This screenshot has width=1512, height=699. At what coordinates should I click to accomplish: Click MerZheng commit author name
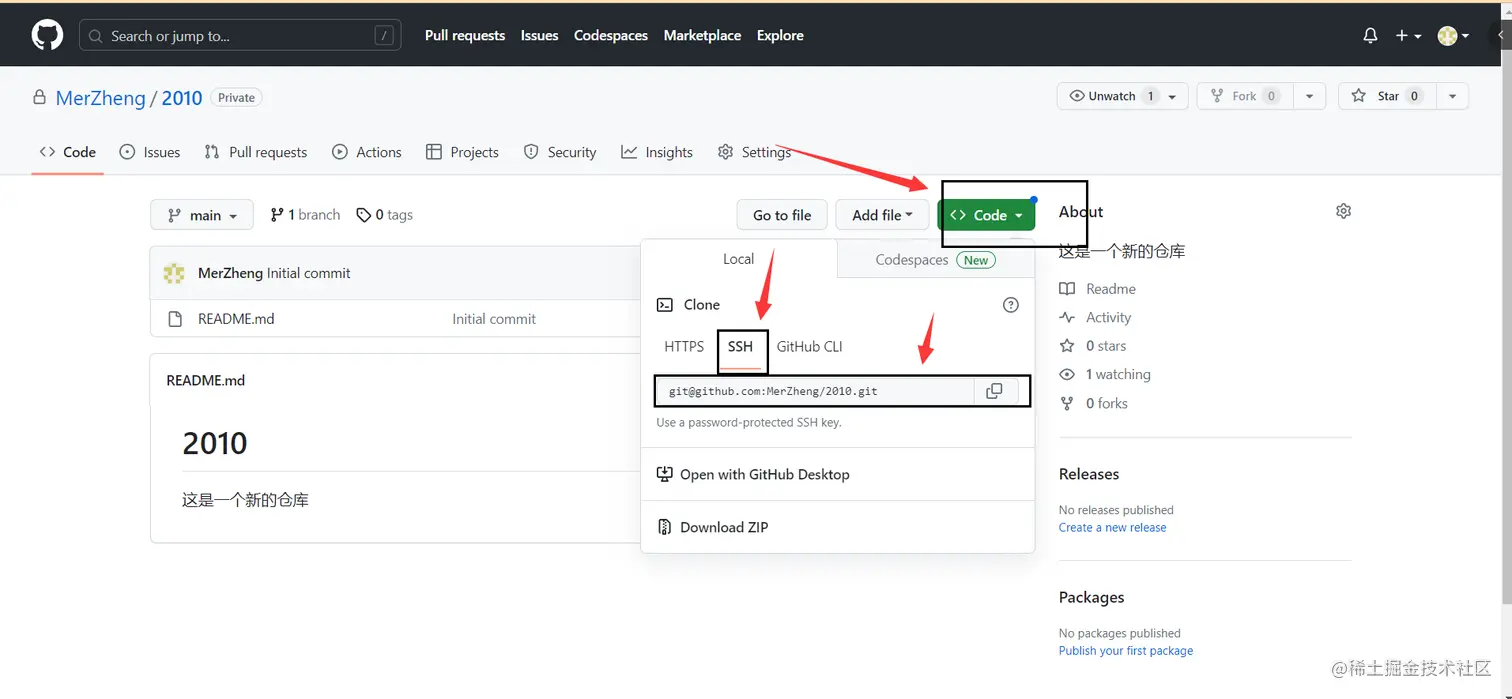[230, 273]
